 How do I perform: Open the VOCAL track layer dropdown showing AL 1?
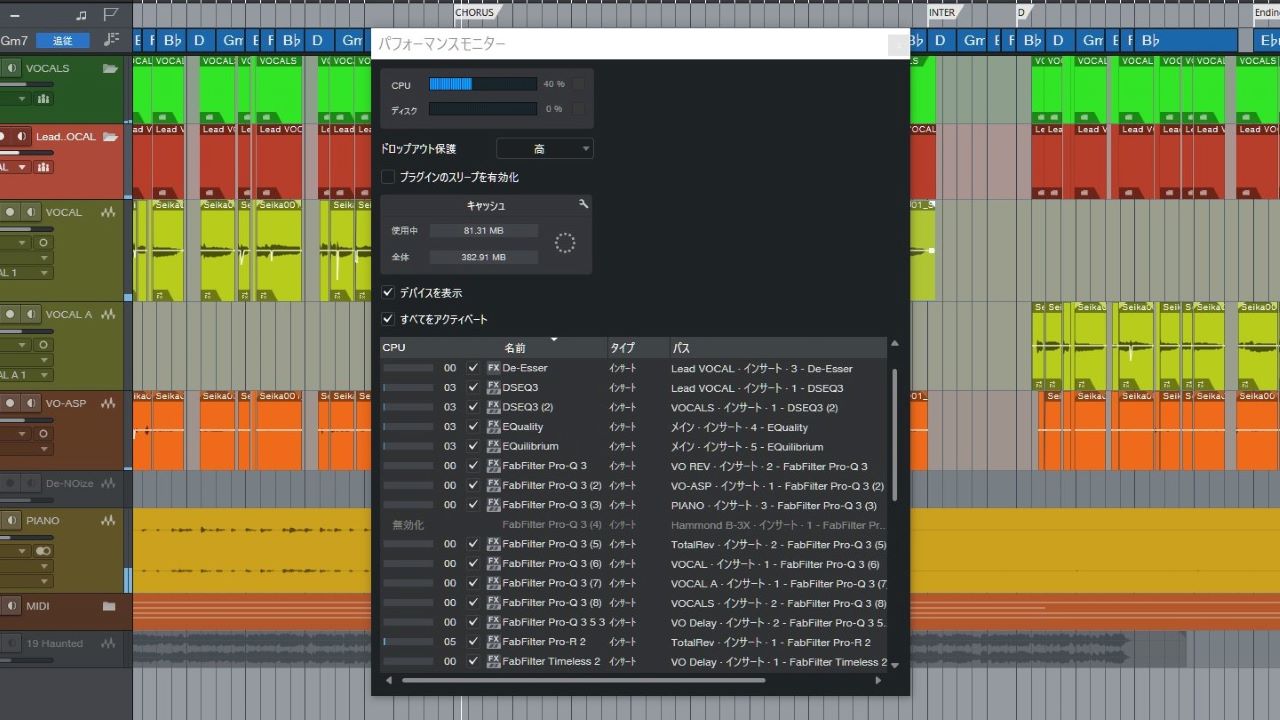coord(26,273)
